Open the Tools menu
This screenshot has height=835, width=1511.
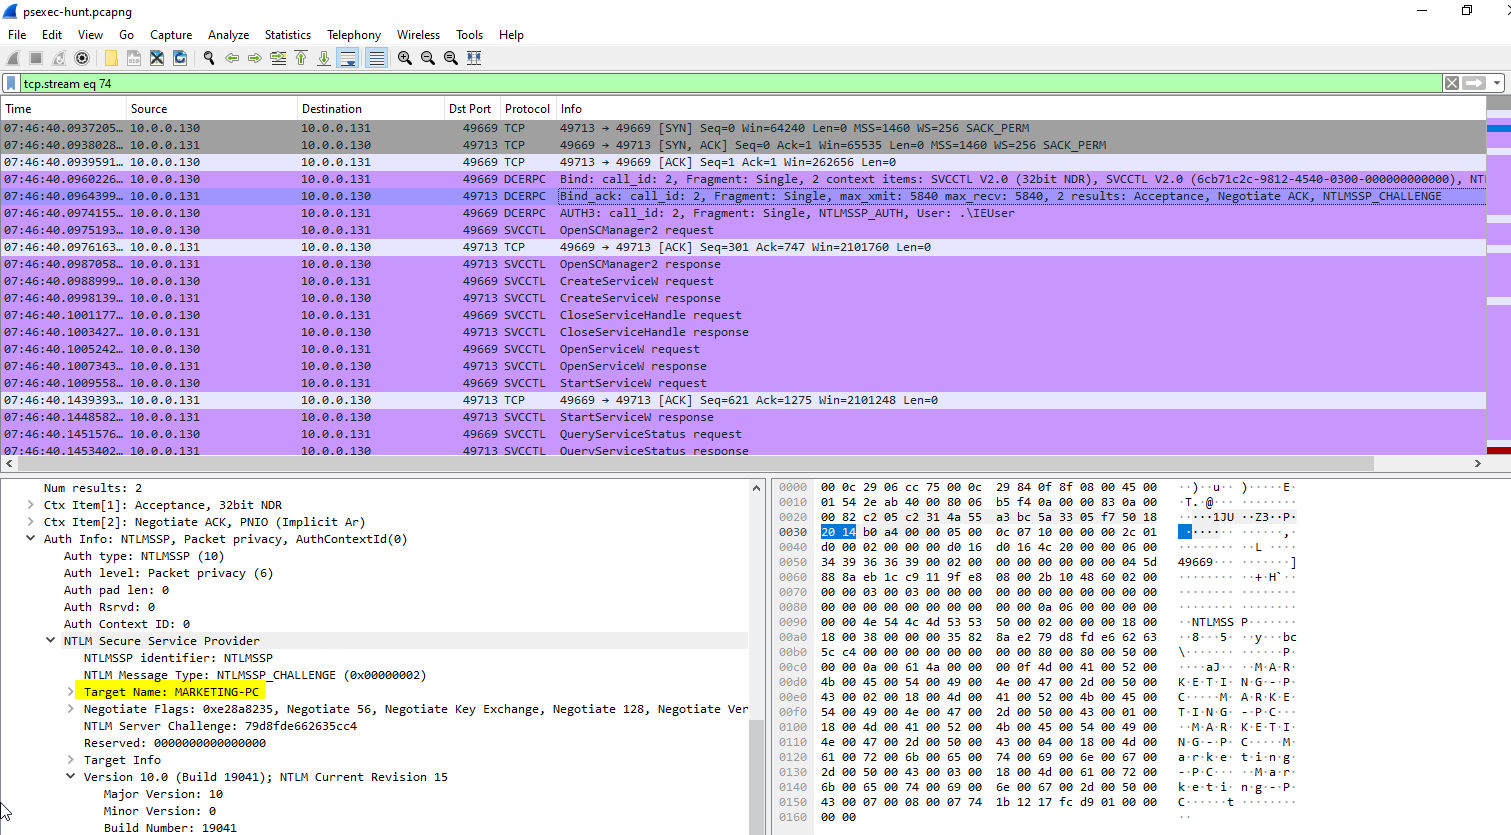pos(469,35)
